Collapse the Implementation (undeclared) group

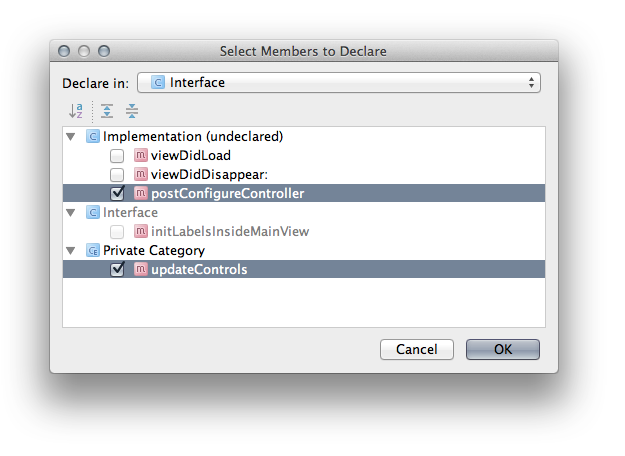pyautogui.click(x=71, y=137)
